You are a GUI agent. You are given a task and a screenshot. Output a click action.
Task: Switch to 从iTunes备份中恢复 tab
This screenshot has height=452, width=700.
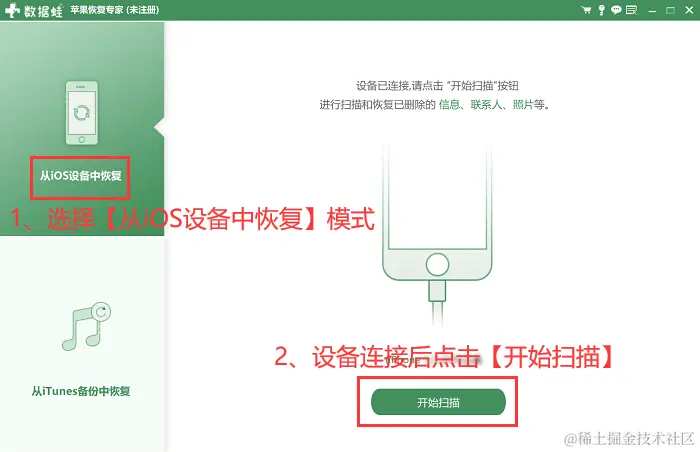click(81, 391)
